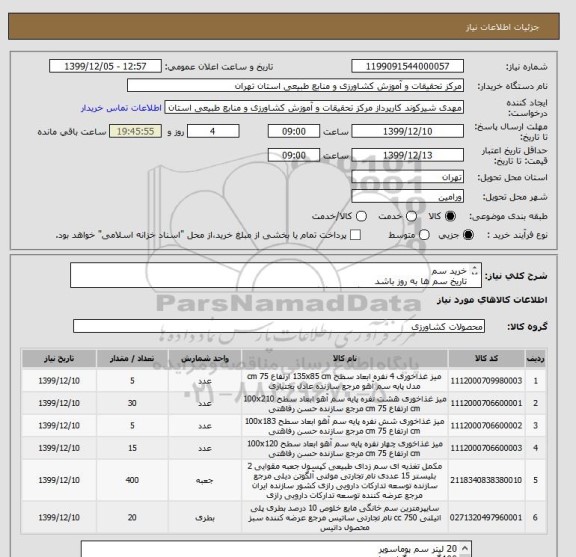Click the remaining days field showing 4

213,131
